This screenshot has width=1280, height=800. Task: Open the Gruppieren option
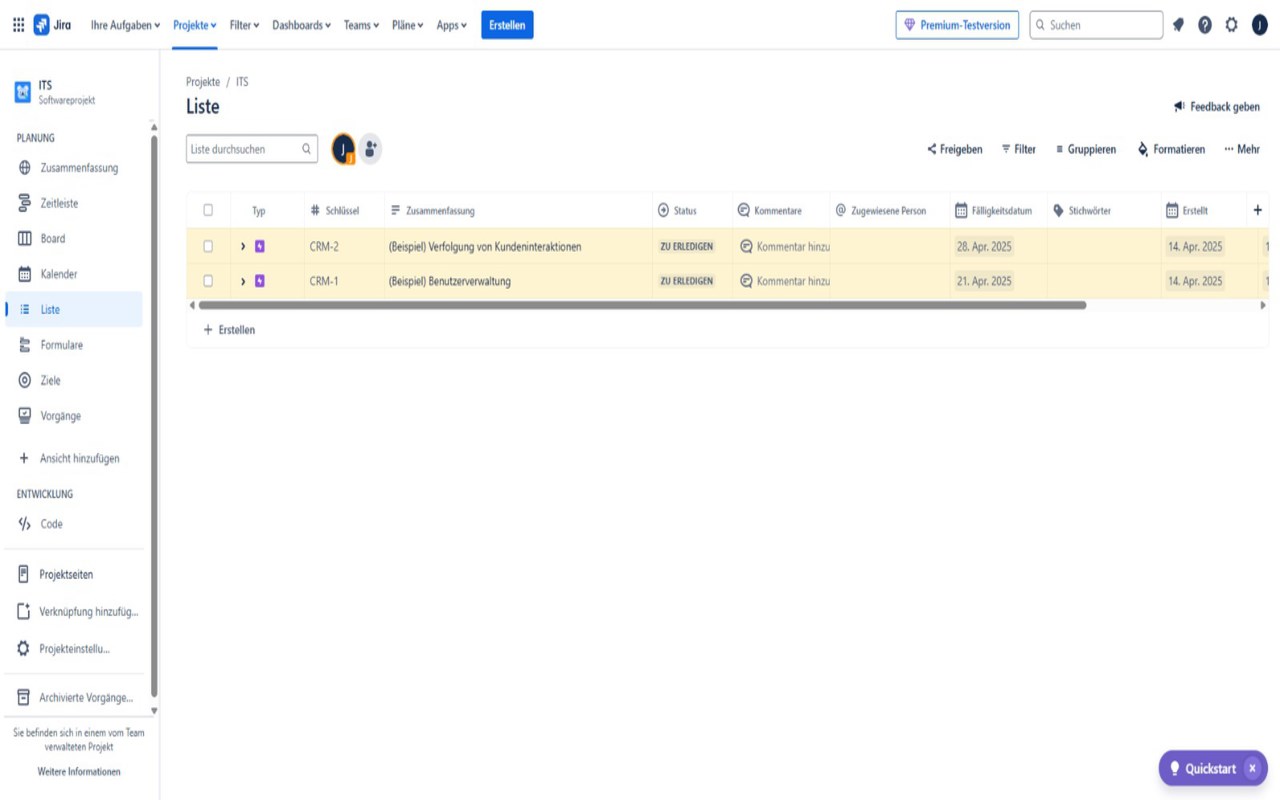click(x=1085, y=149)
